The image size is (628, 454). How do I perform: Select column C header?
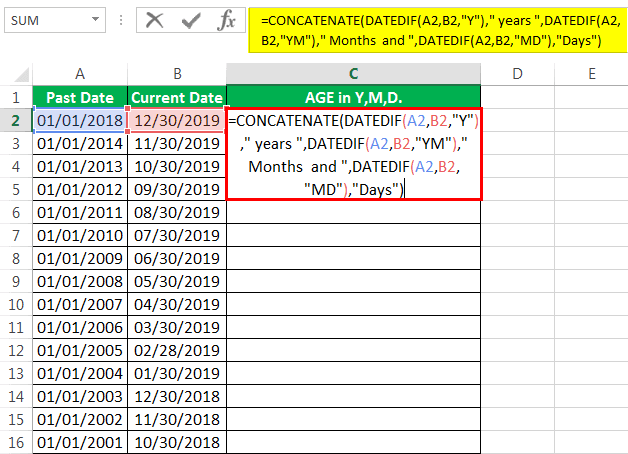(354, 73)
